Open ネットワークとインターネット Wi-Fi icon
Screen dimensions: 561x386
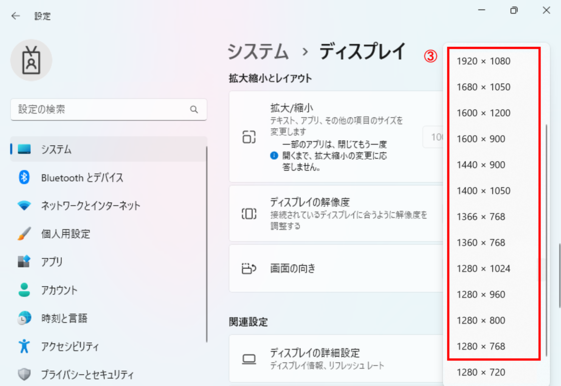[24, 205]
